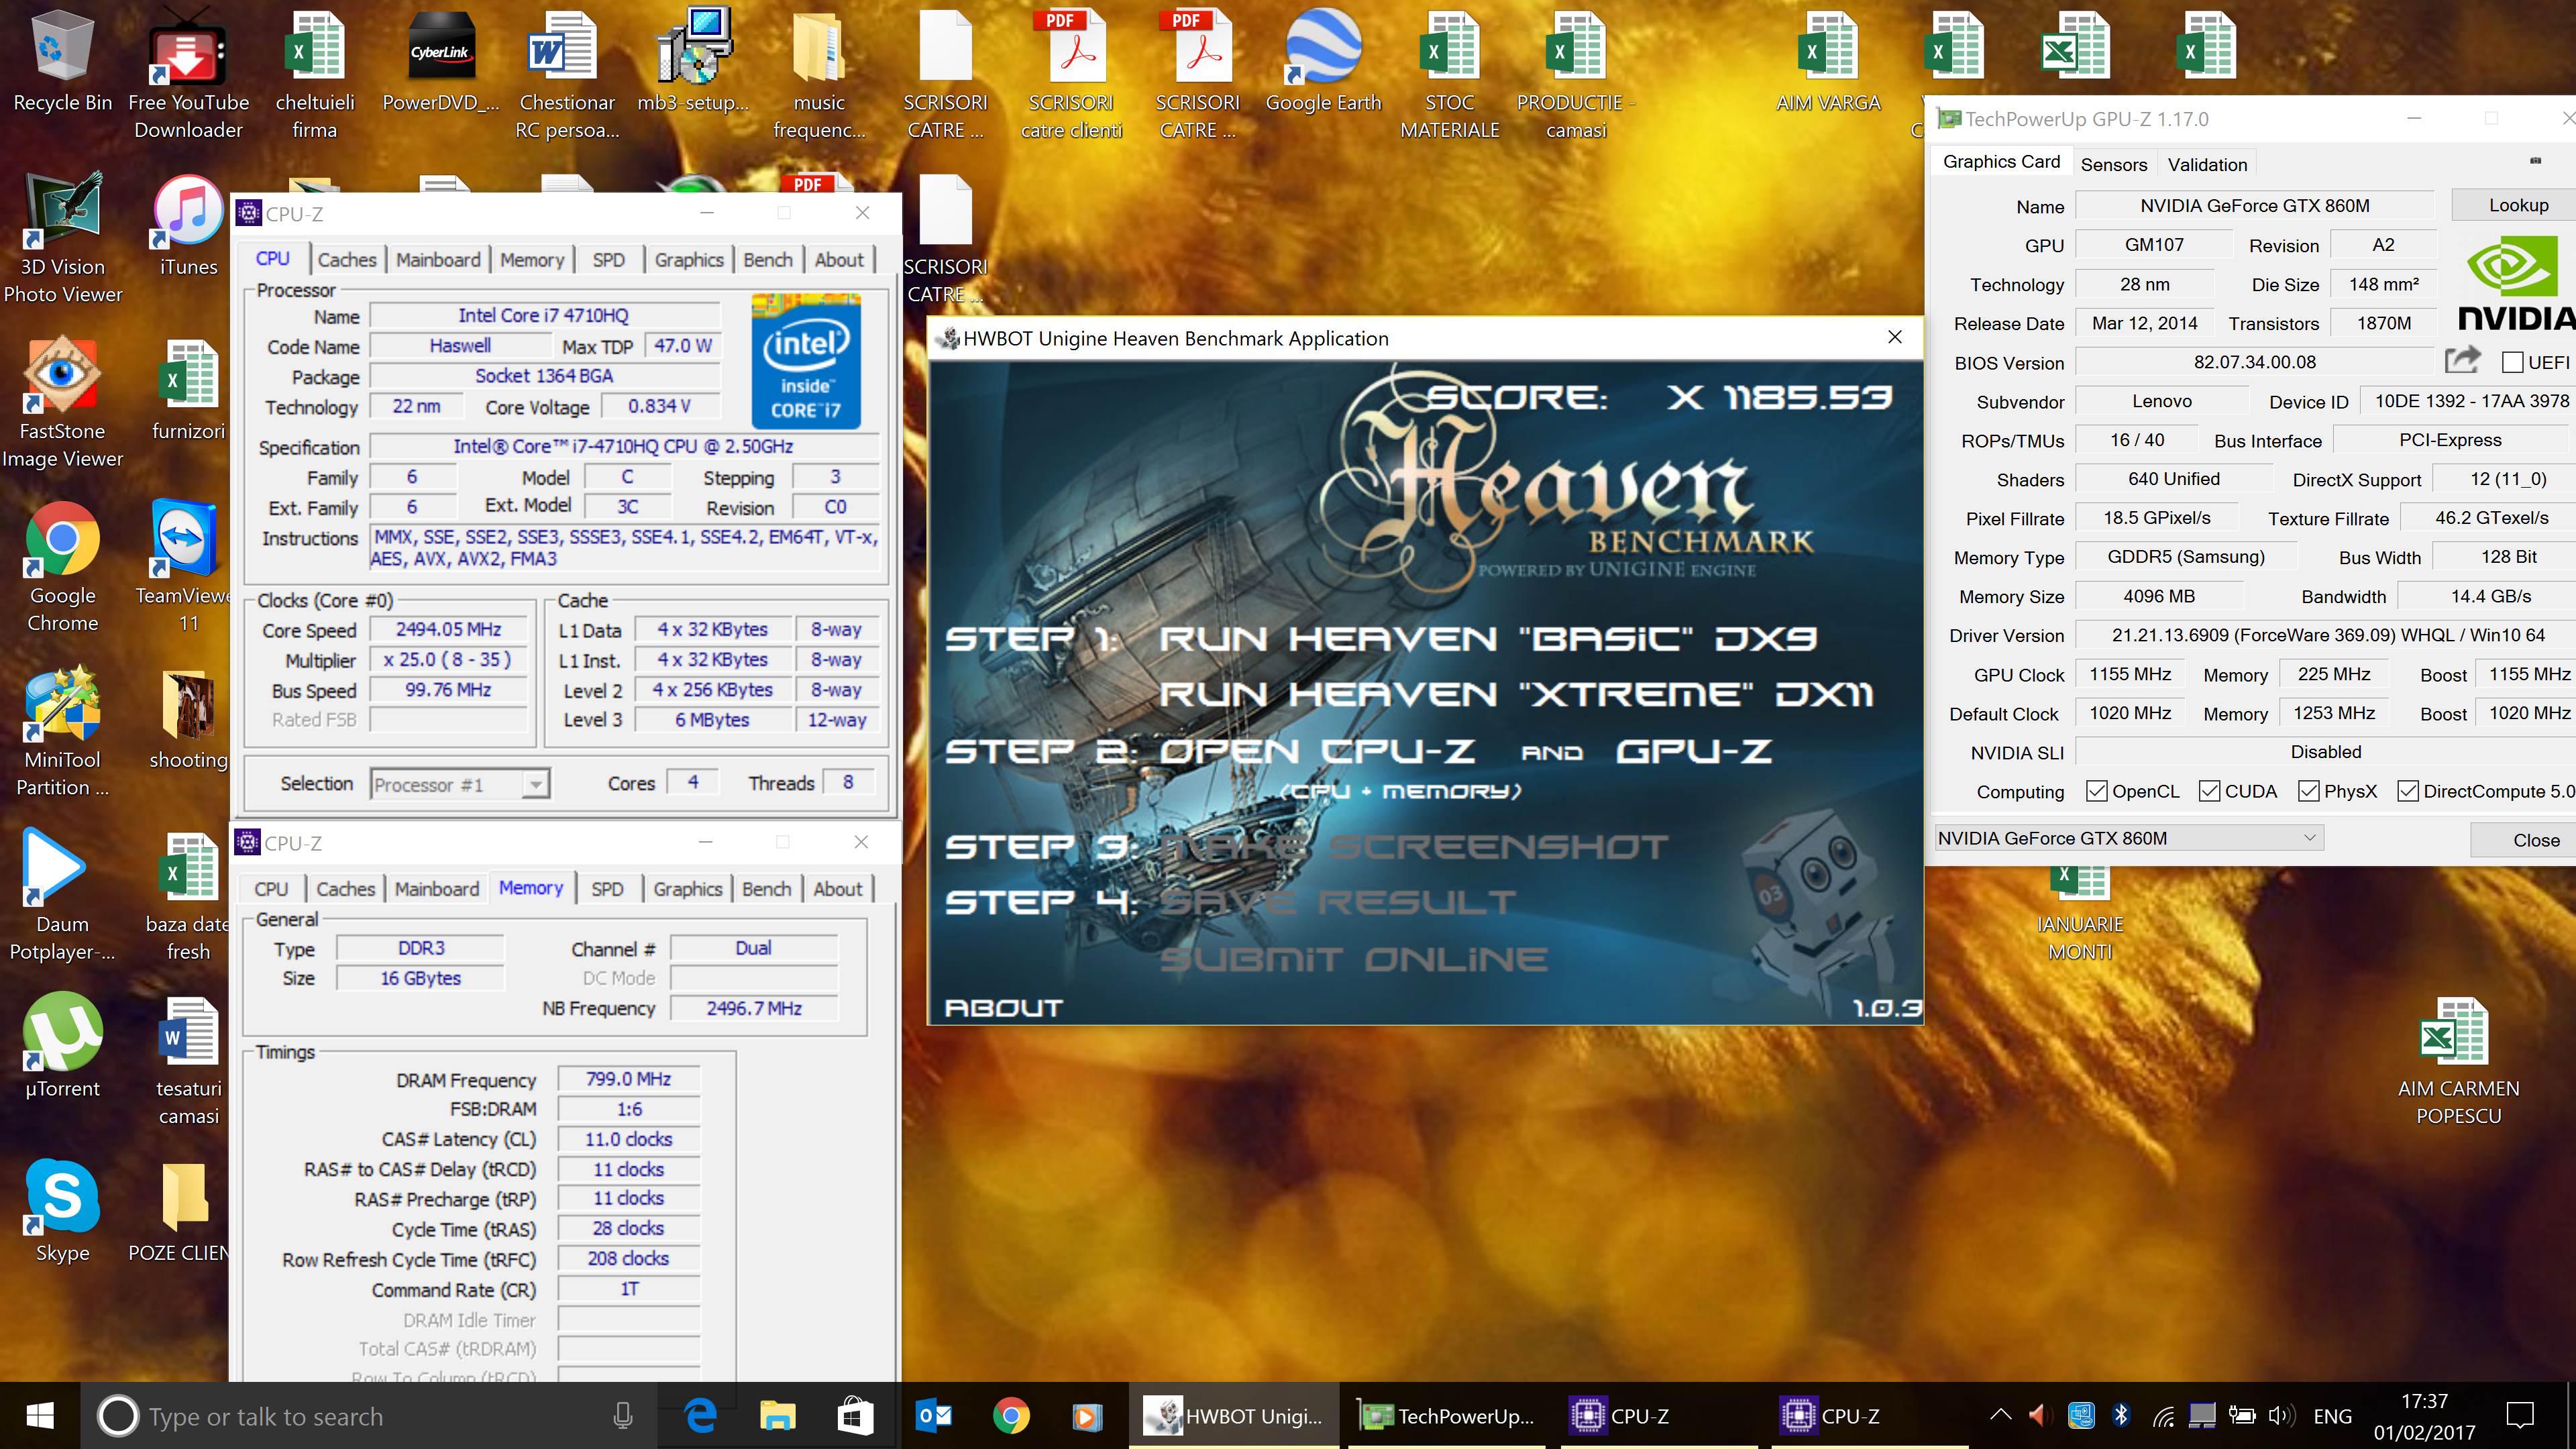The width and height of the screenshot is (2576, 1449).
Task: Toggle the PhysX checkbox in GPU-Z
Action: click(x=2309, y=791)
